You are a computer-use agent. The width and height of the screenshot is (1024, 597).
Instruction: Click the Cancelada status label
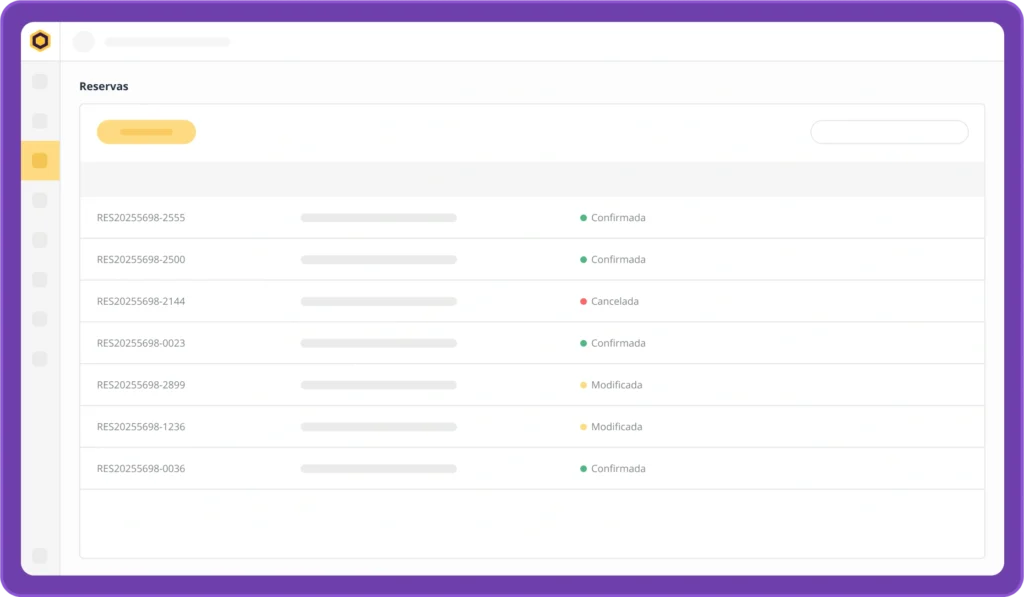tap(615, 301)
